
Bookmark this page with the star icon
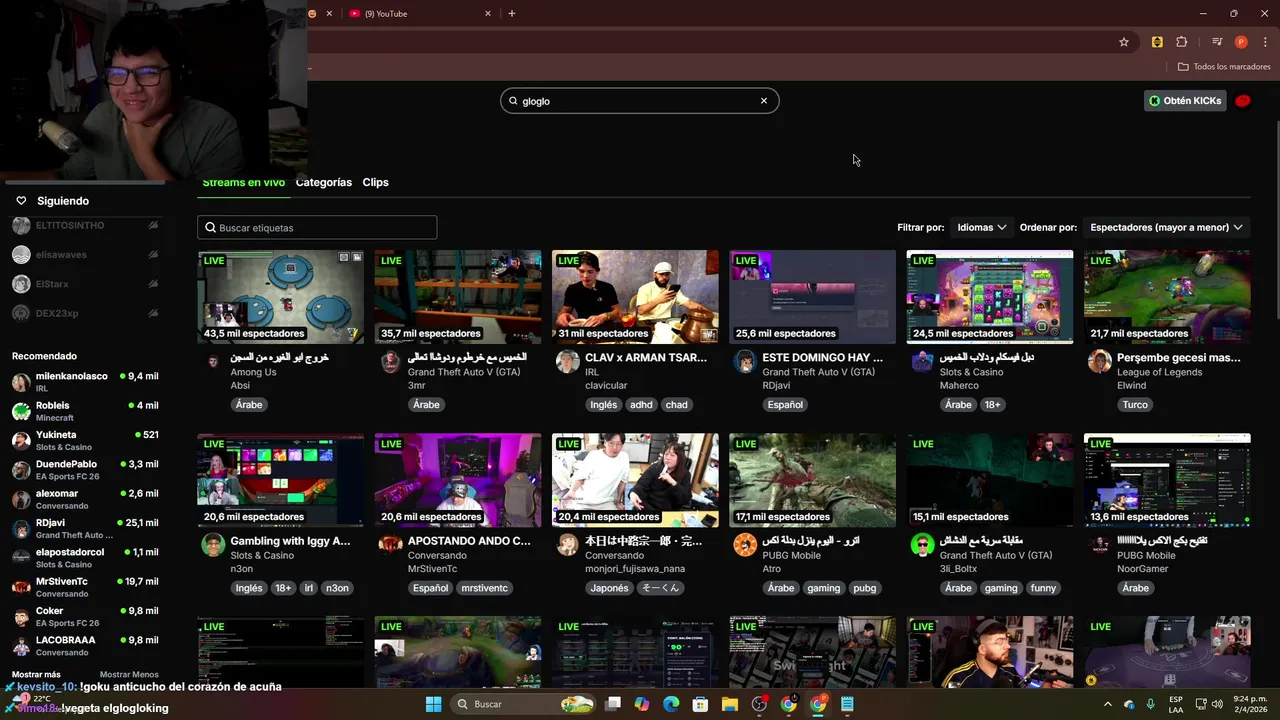(x=1124, y=42)
